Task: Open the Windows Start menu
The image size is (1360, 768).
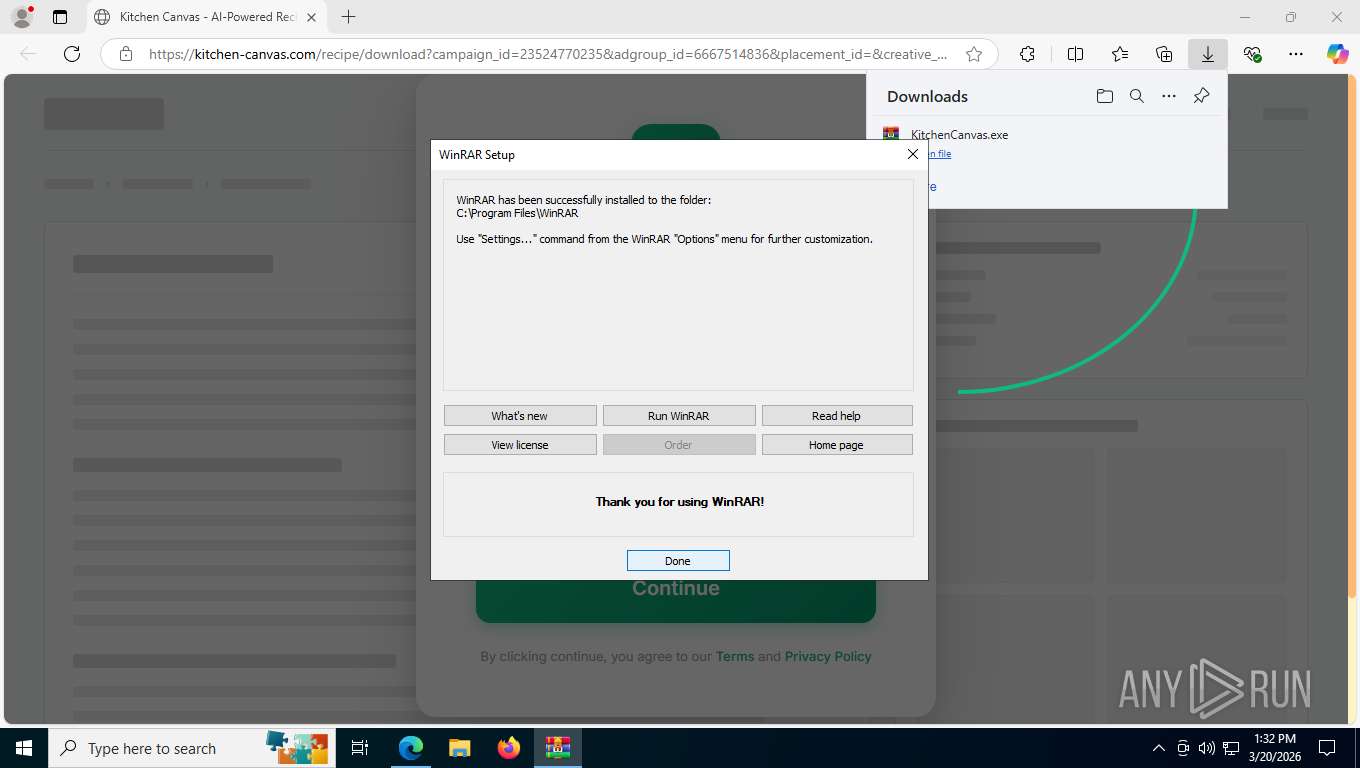Action: (24, 748)
